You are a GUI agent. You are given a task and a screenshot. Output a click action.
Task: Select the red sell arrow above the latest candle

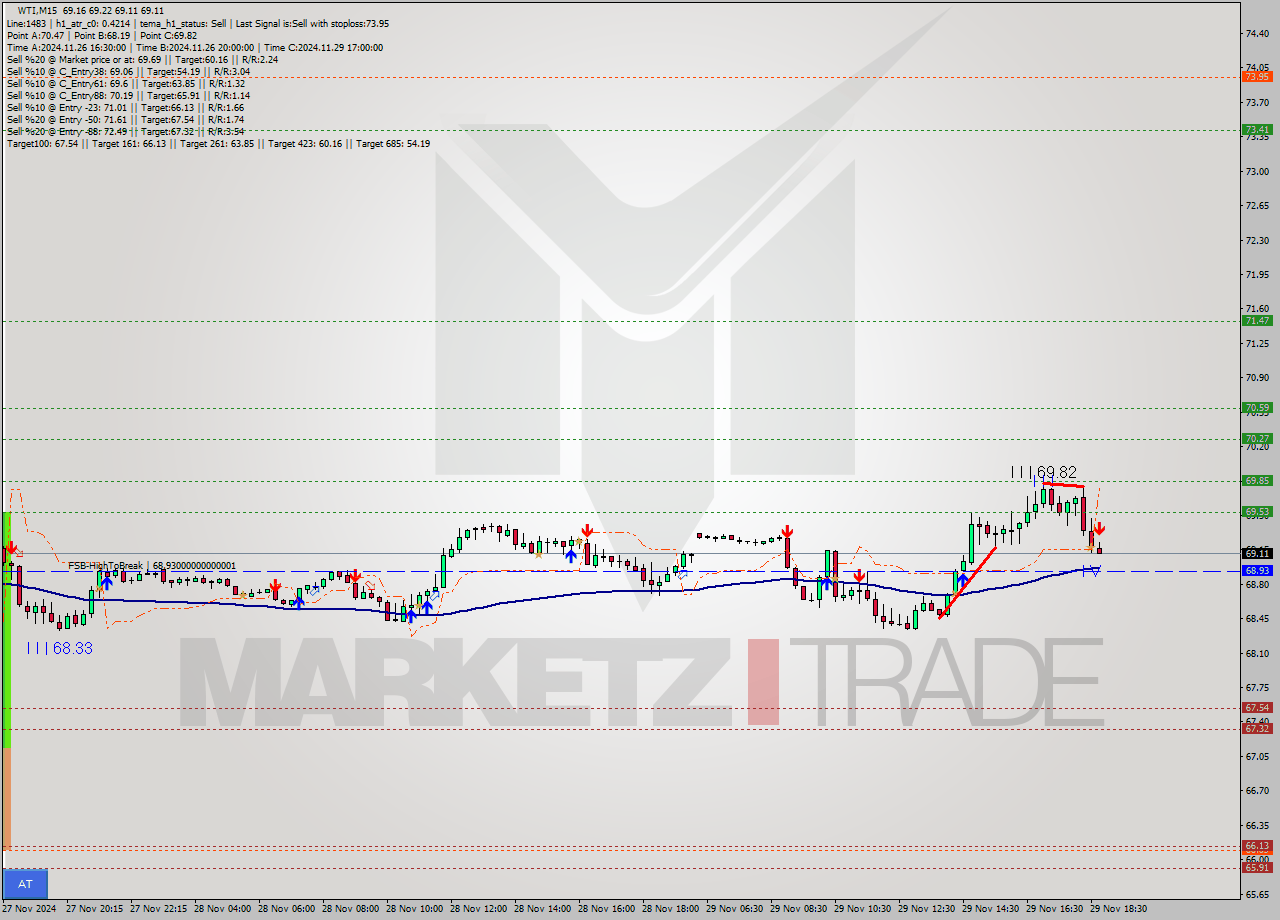pyautogui.click(x=1099, y=528)
